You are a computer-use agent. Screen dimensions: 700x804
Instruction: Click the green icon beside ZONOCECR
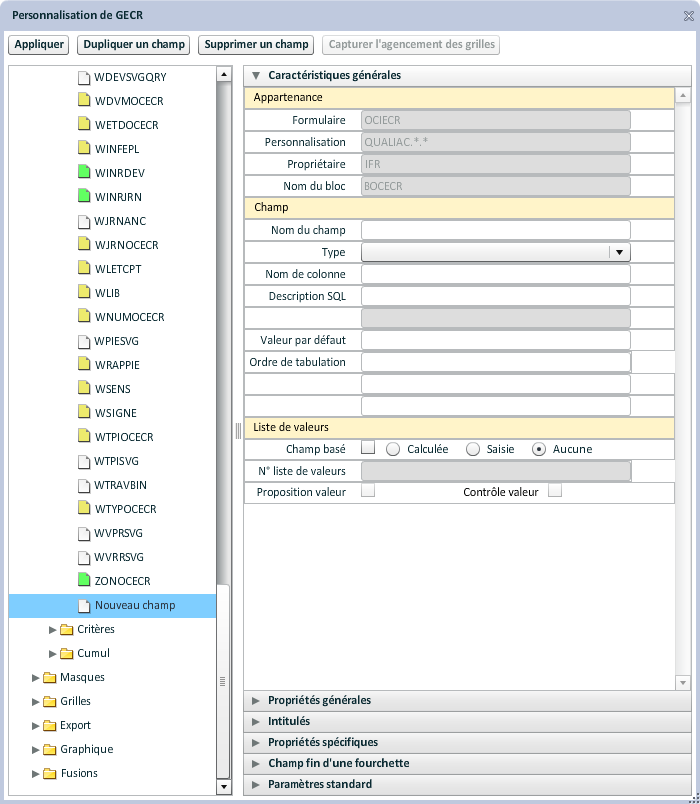pyautogui.click(x=85, y=581)
